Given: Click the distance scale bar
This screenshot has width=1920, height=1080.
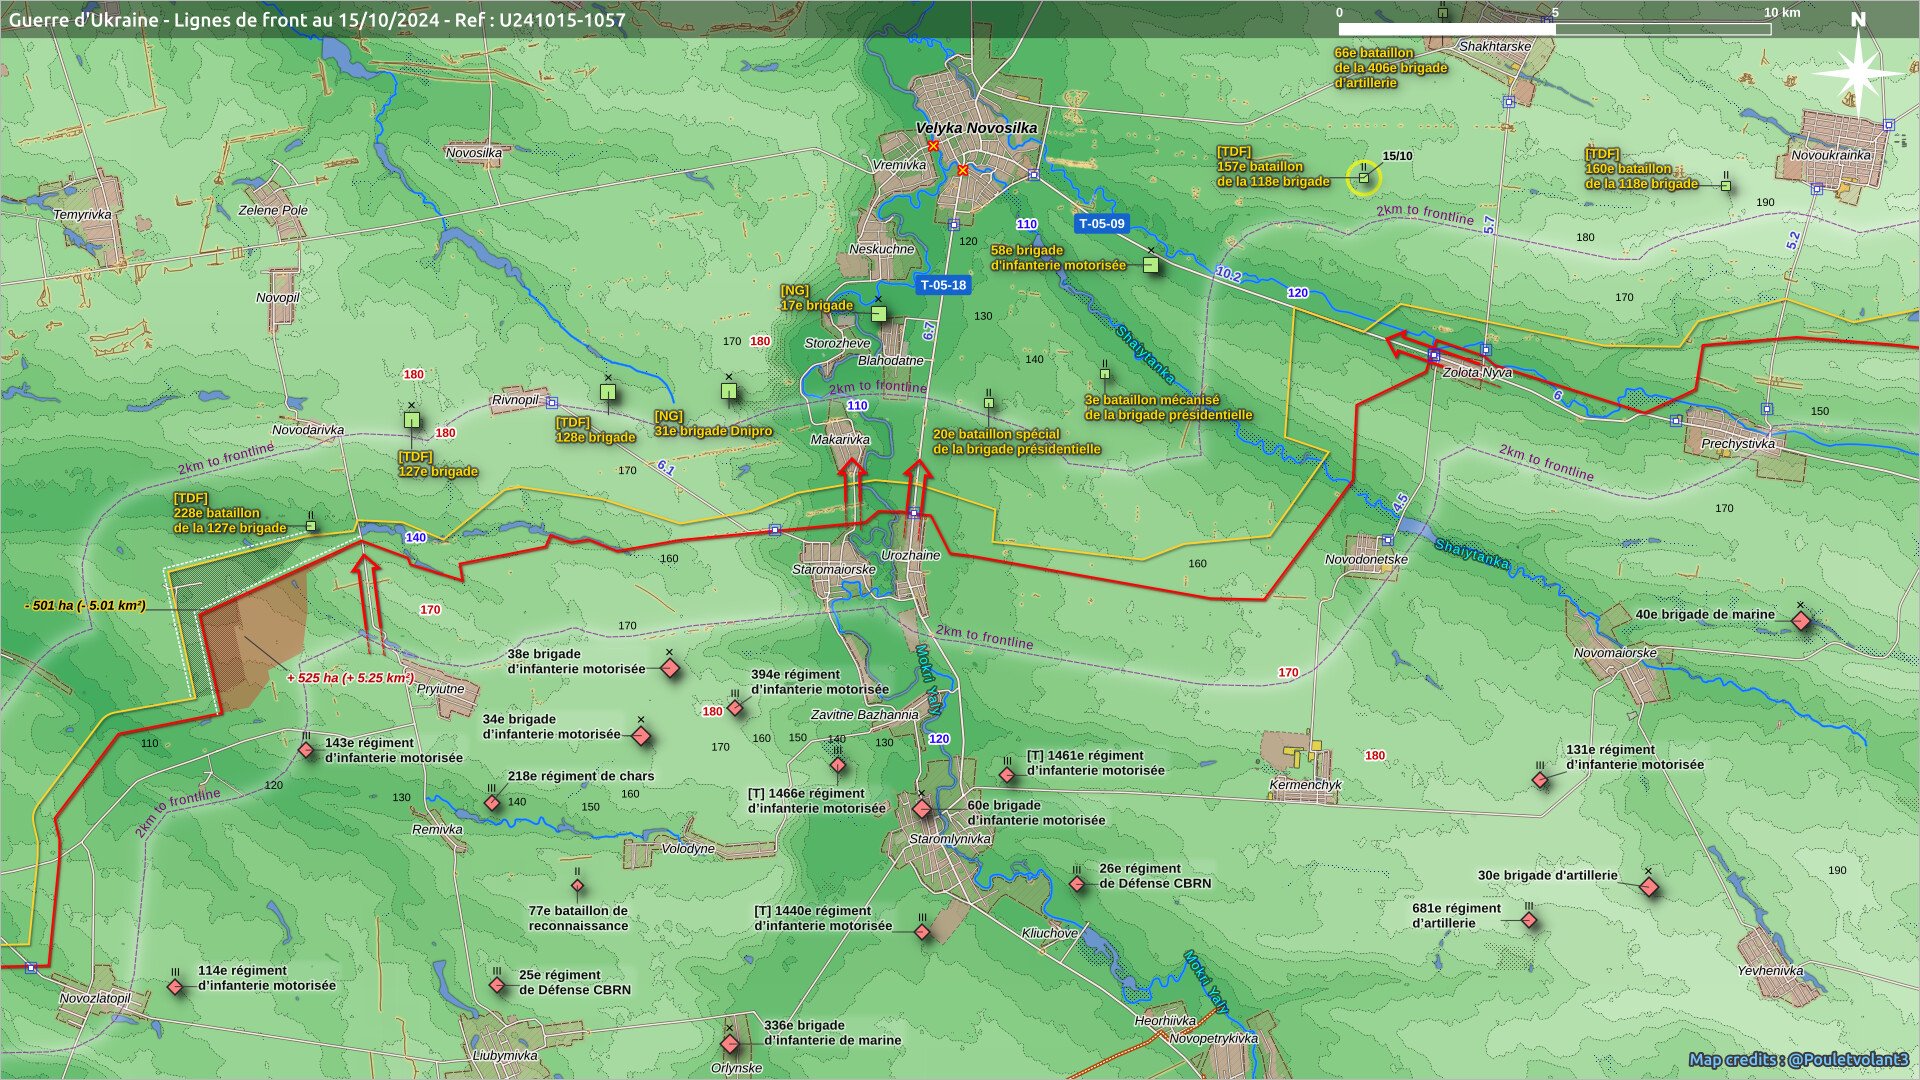Looking at the screenshot, I should [1555, 29].
